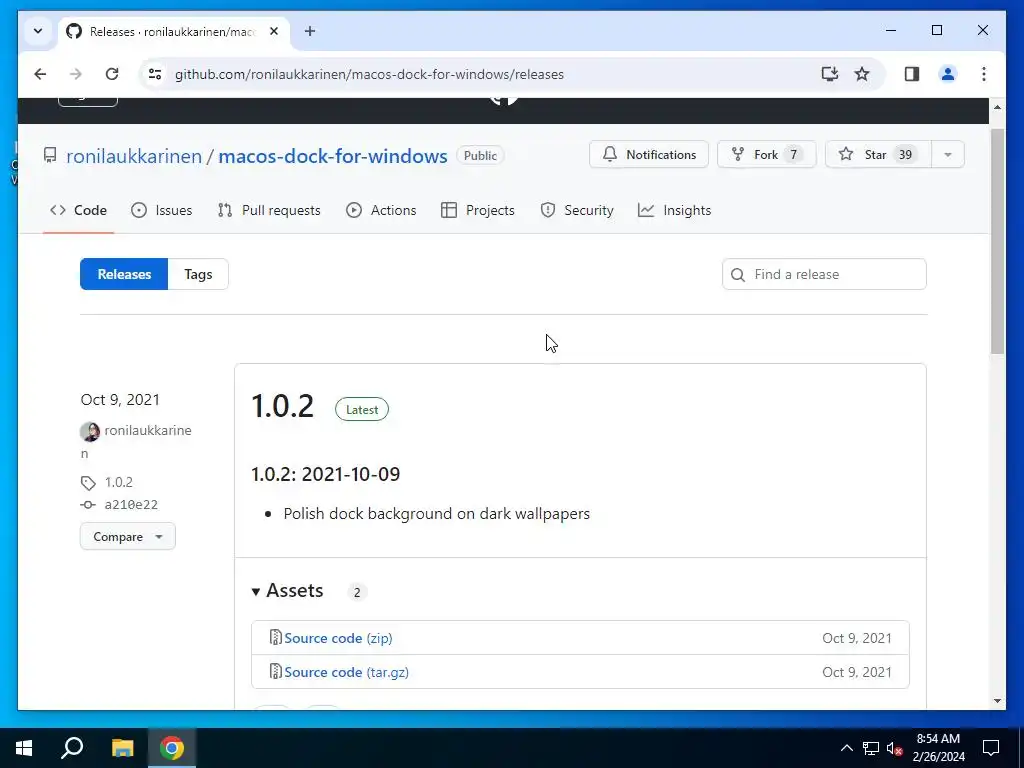Close the Releases browser tab
This screenshot has width=1024, height=768.
(x=274, y=31)
